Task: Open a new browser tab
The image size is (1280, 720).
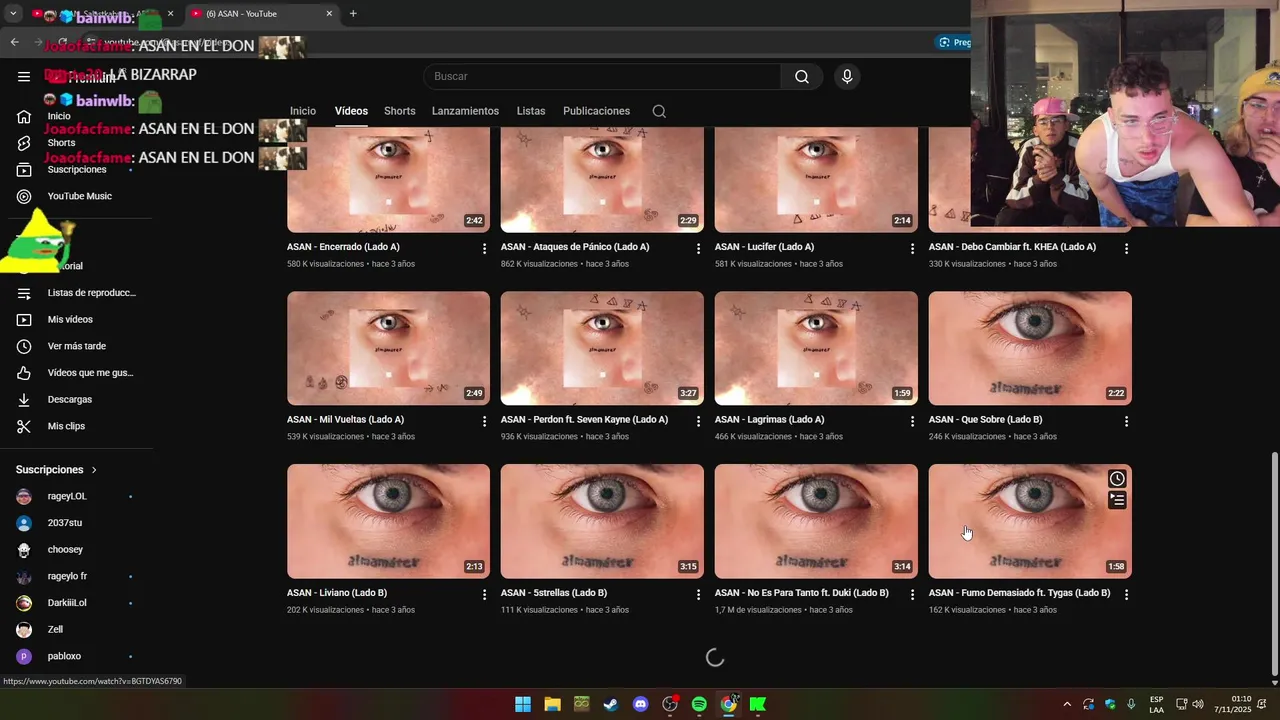Action: 353,14
